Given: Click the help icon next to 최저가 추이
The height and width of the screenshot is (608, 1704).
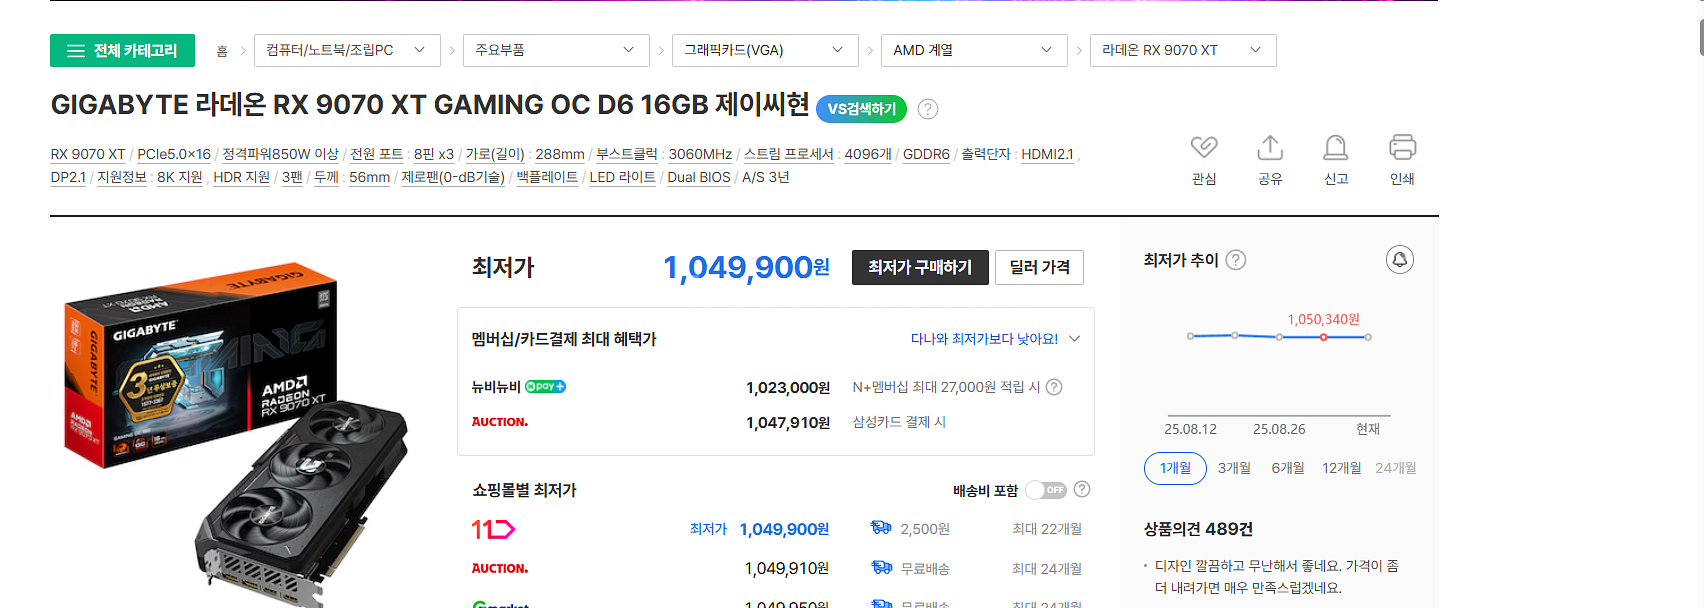Looking at the screenshot, I should (x=1236, y=260).
